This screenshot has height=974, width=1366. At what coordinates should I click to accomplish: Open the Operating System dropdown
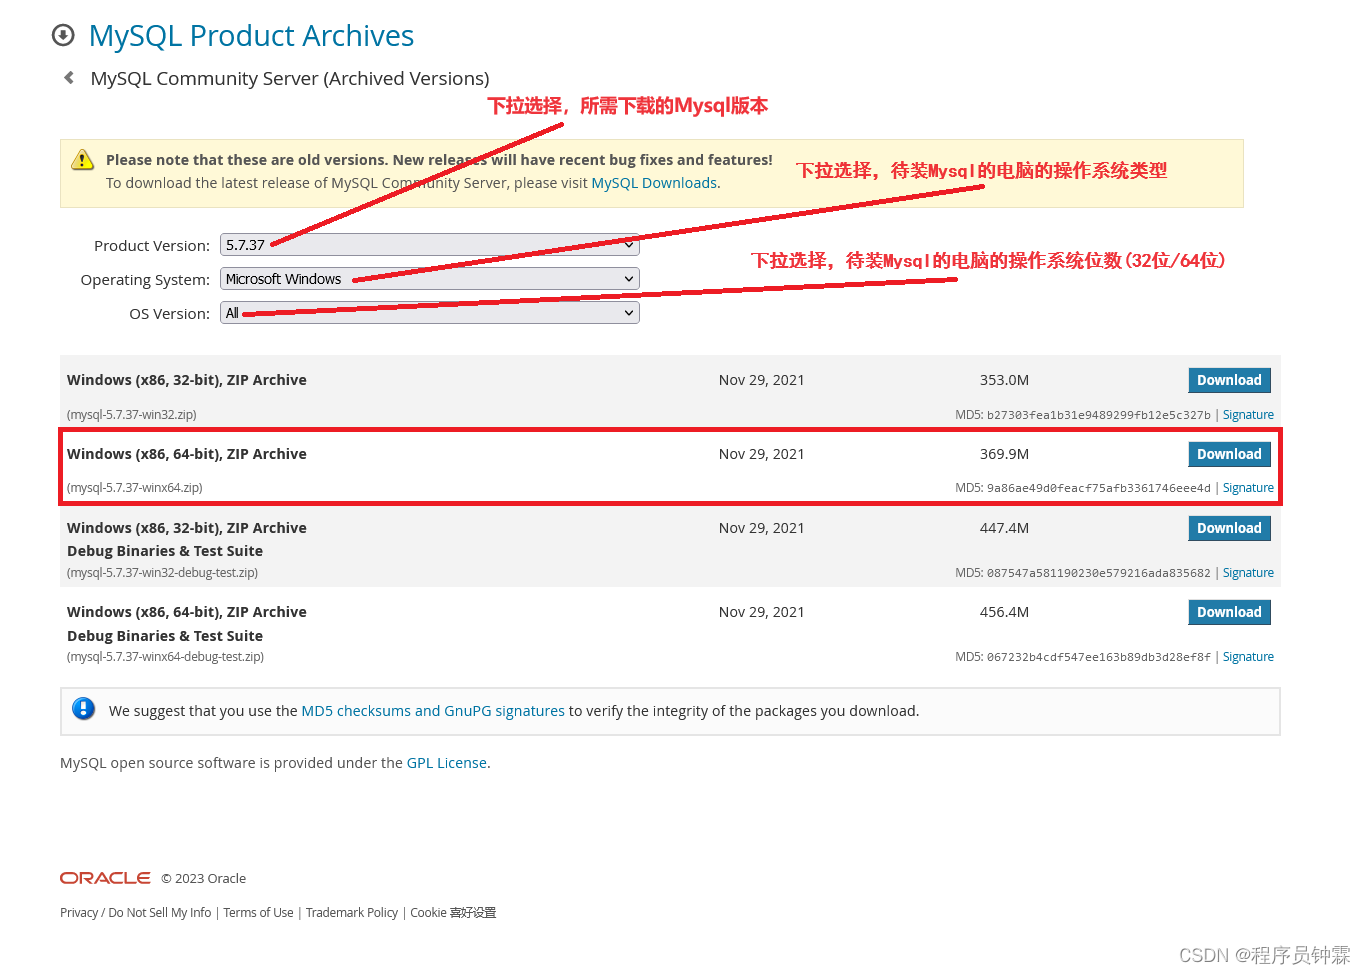click(429, 279)
